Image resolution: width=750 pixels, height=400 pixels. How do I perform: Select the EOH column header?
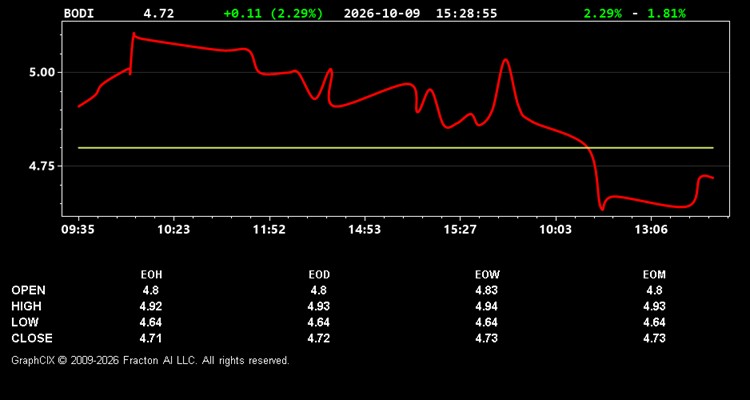click(x=151, y=275)
